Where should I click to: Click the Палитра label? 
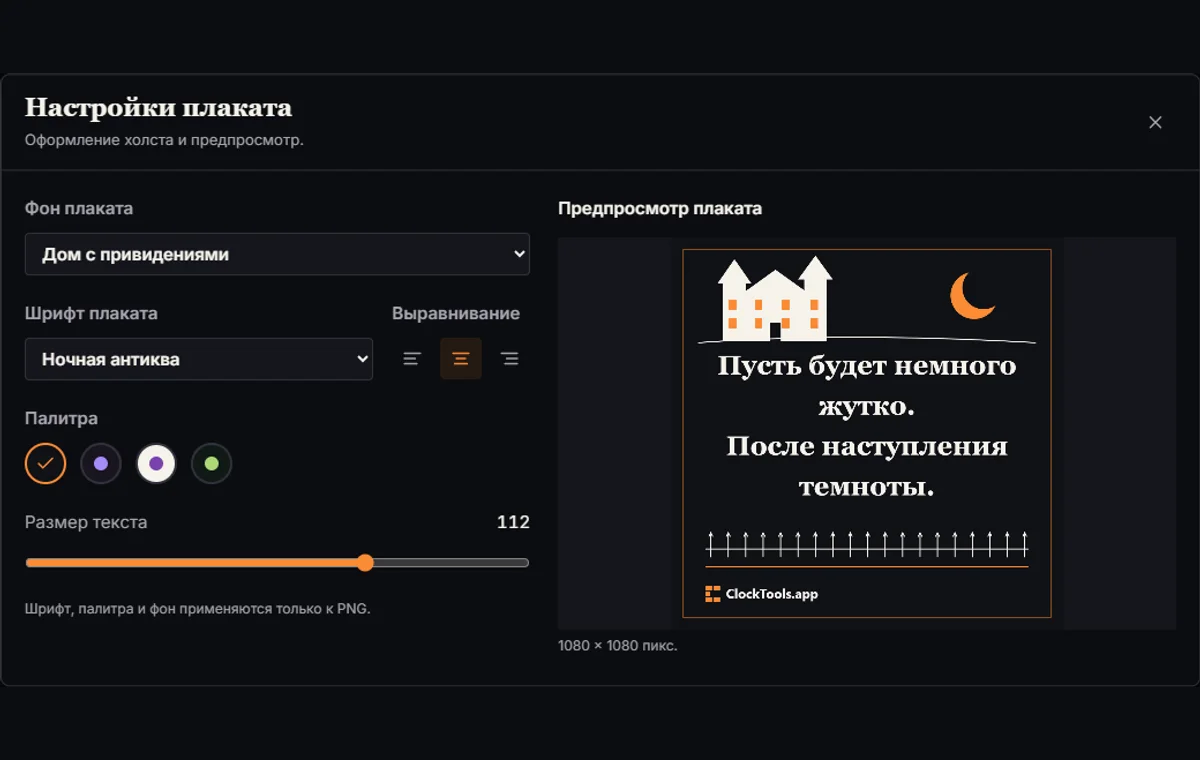tap(61, 418)
